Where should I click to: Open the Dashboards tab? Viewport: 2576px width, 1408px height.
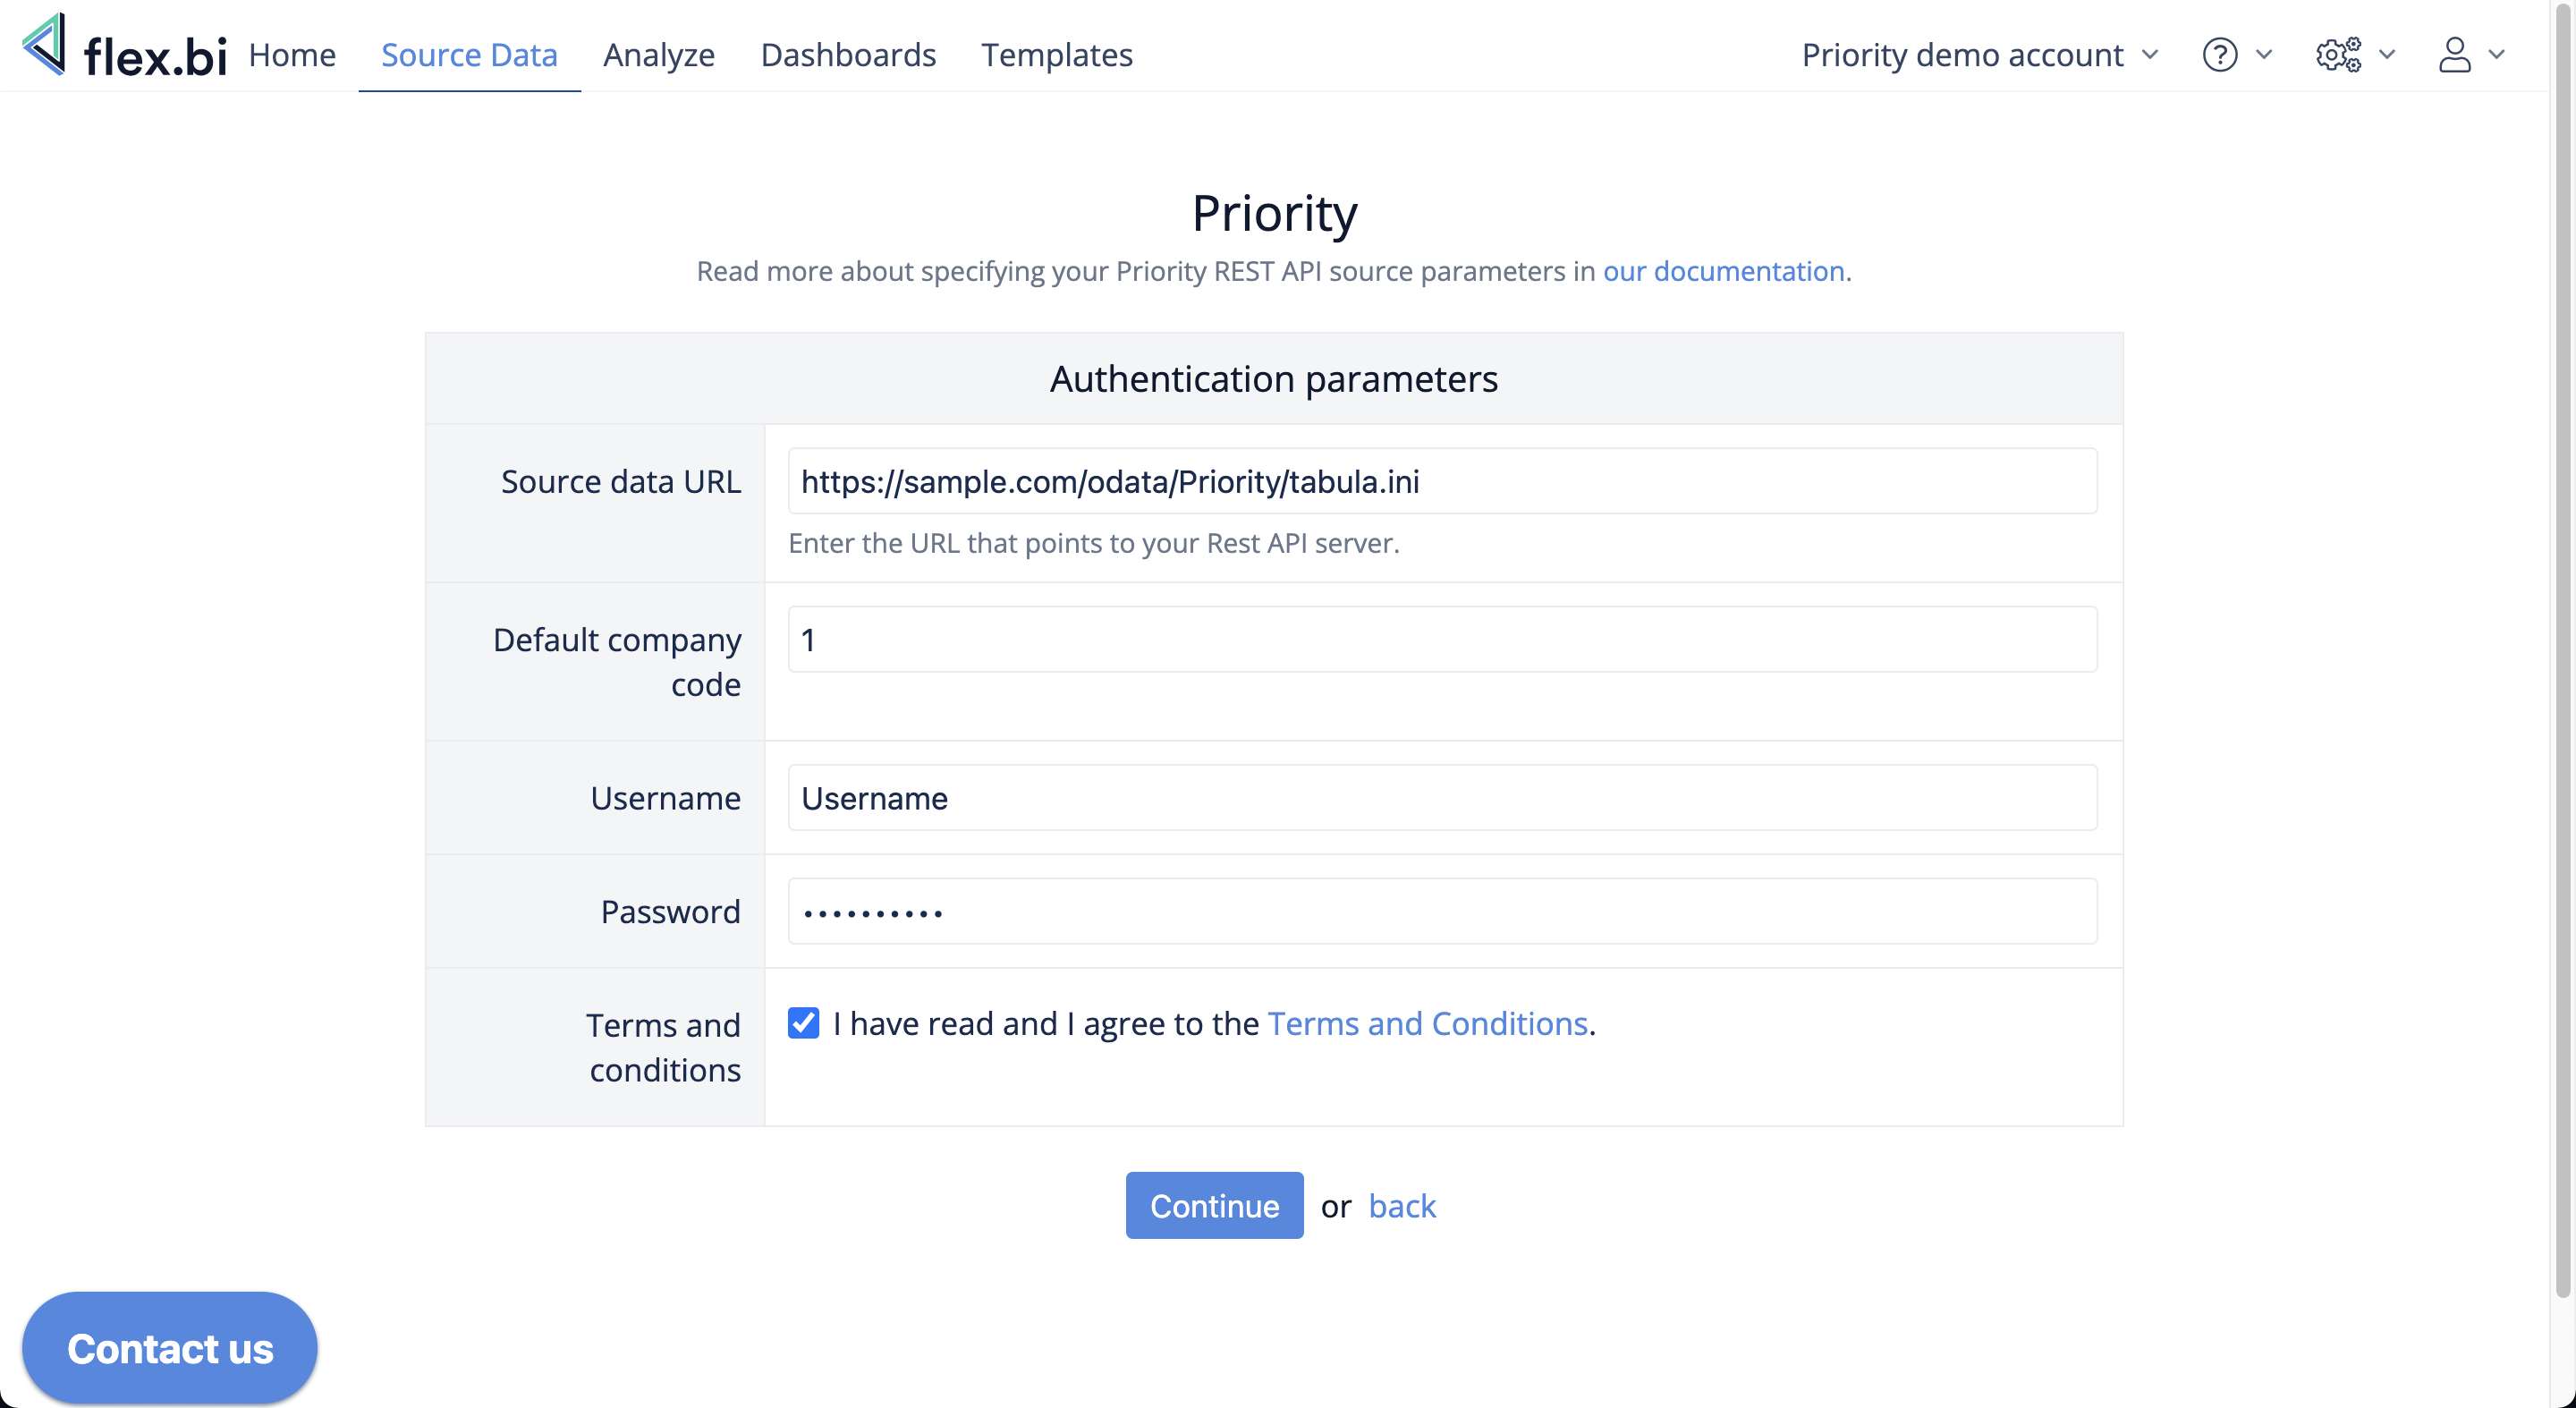pos(848,55)
